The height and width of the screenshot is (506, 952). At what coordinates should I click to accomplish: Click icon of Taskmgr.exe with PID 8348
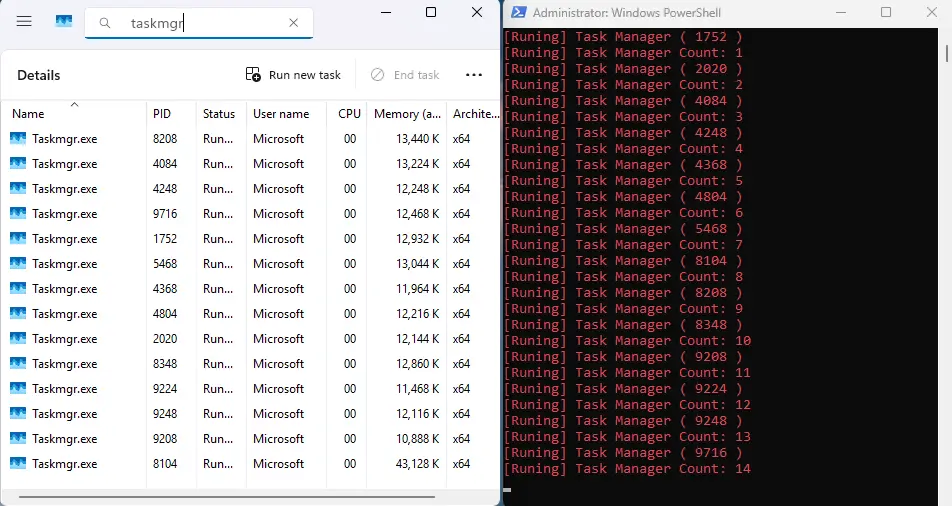point(18,363)
